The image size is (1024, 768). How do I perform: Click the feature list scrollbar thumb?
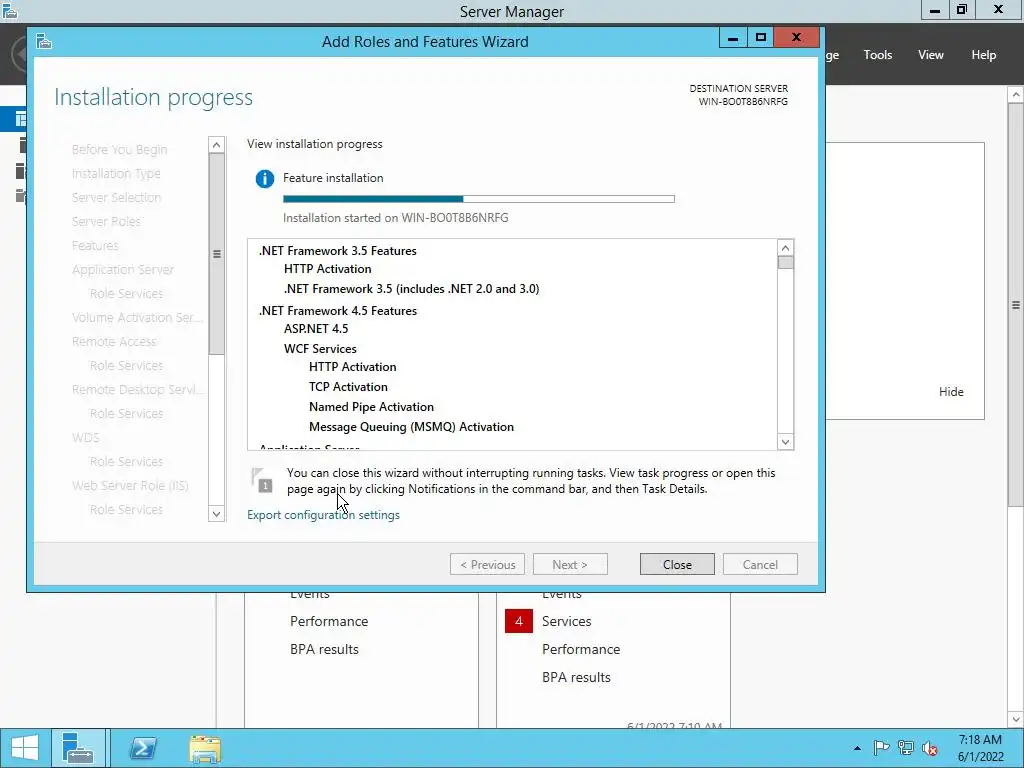pos(785,263)
